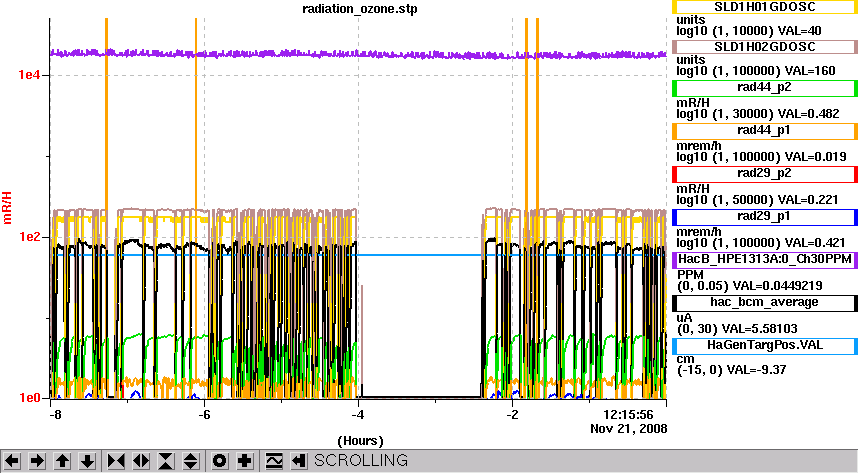
Task: Click the hourglass-shaped vertical zoom icon
Action: [x=166, y=461]
